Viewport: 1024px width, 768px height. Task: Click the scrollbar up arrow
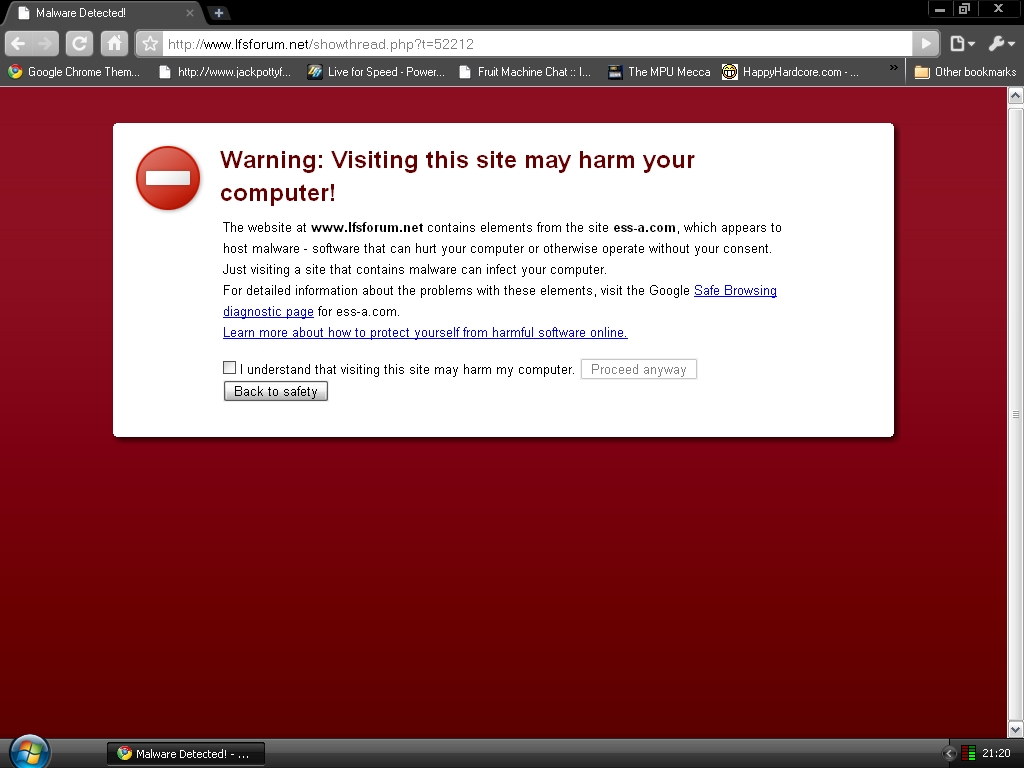(1016, 96)
